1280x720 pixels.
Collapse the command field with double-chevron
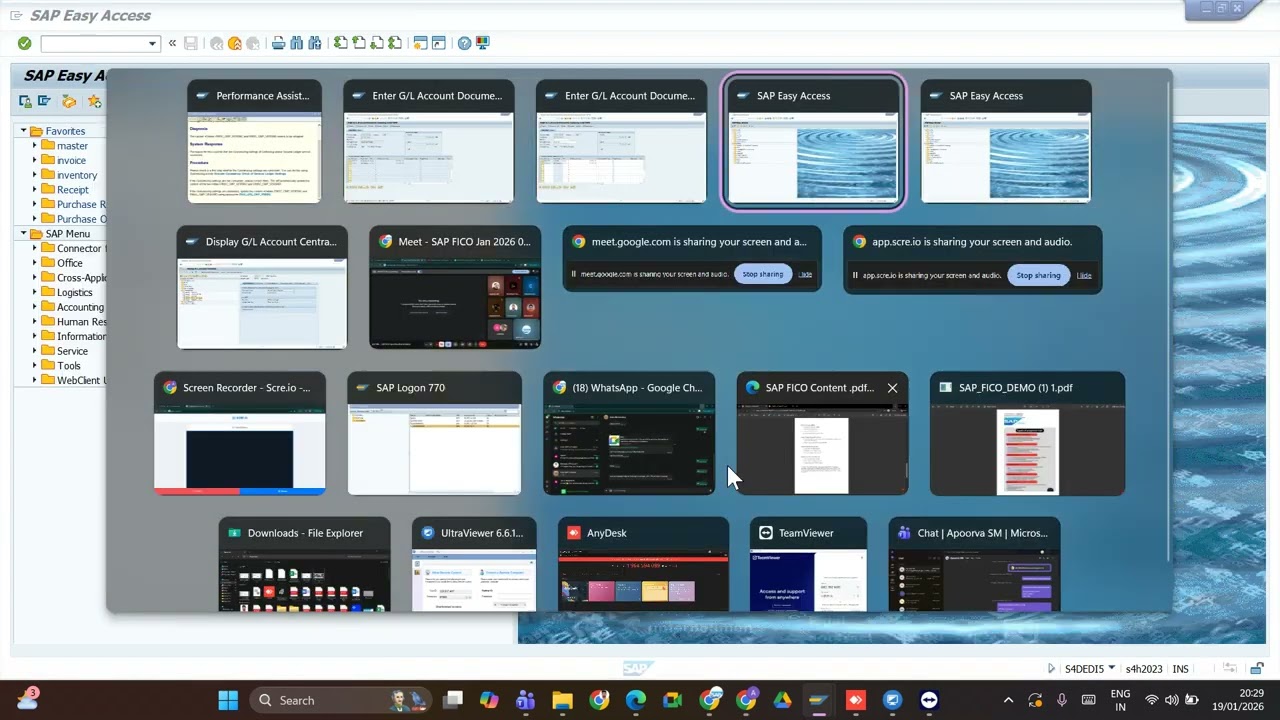[x=172, y=43]
